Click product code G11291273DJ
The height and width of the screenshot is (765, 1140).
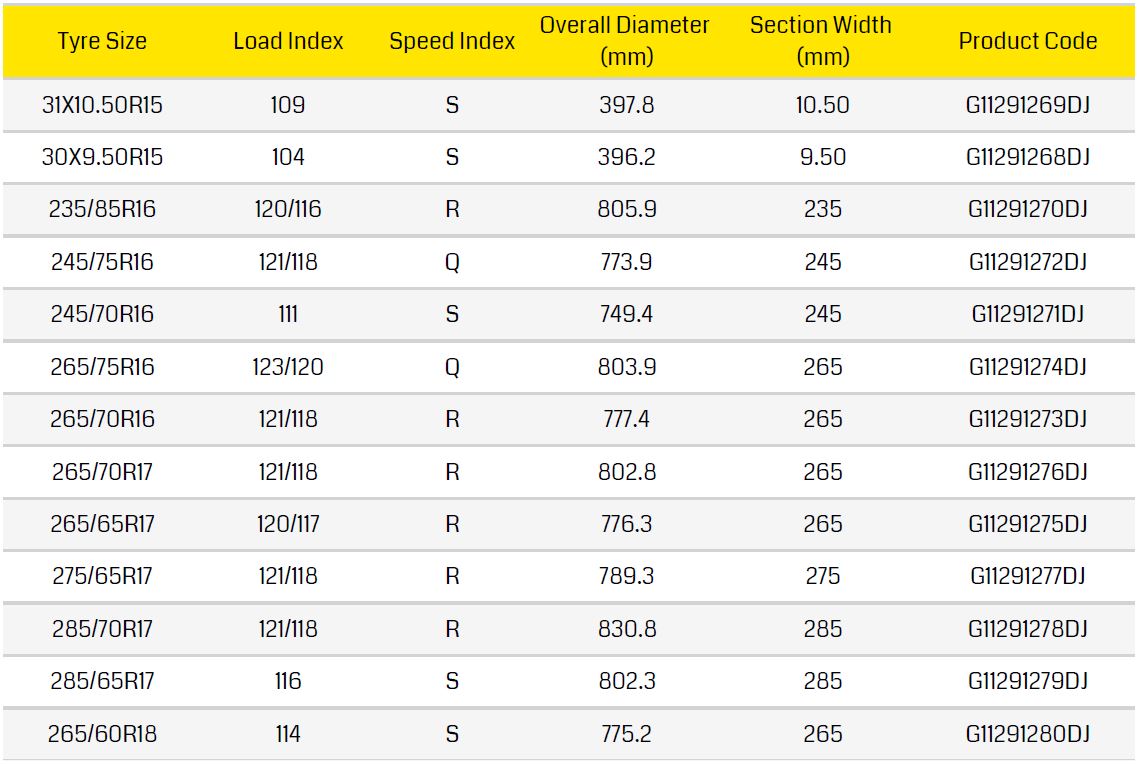click(x=1027, y=419)
